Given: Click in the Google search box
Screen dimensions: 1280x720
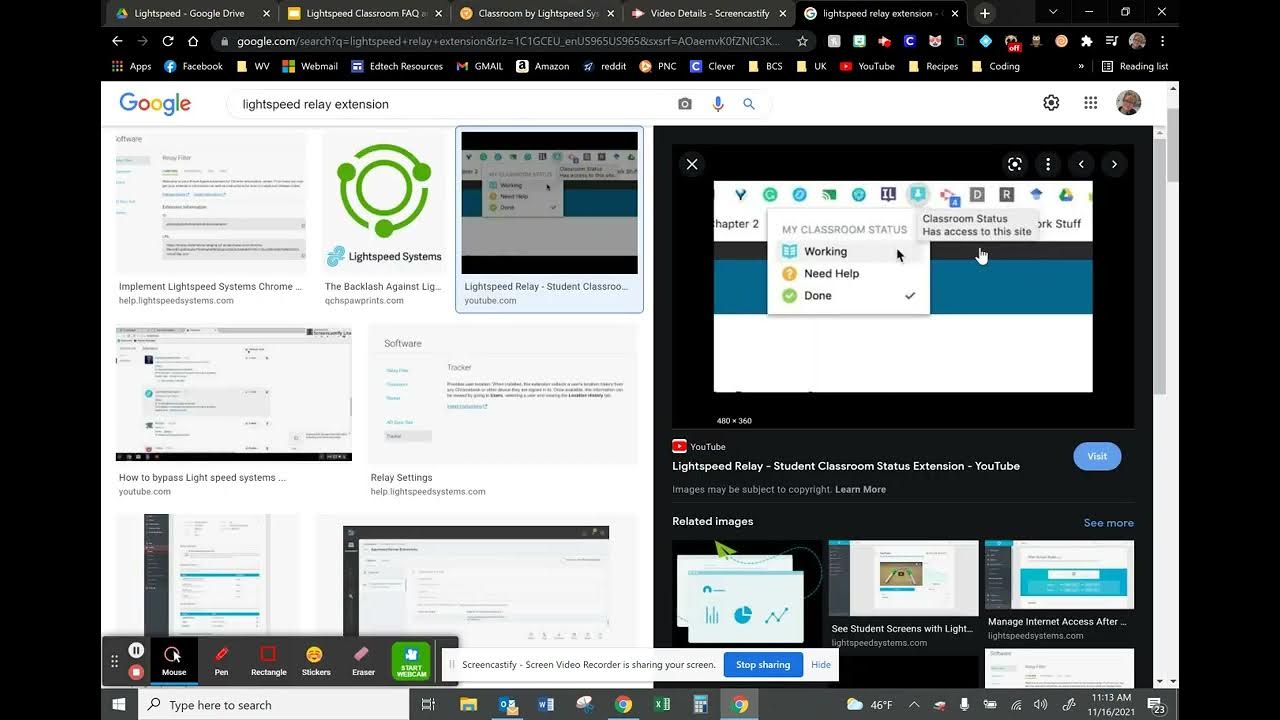Looking at the screenshot, I should pos(455,104).
